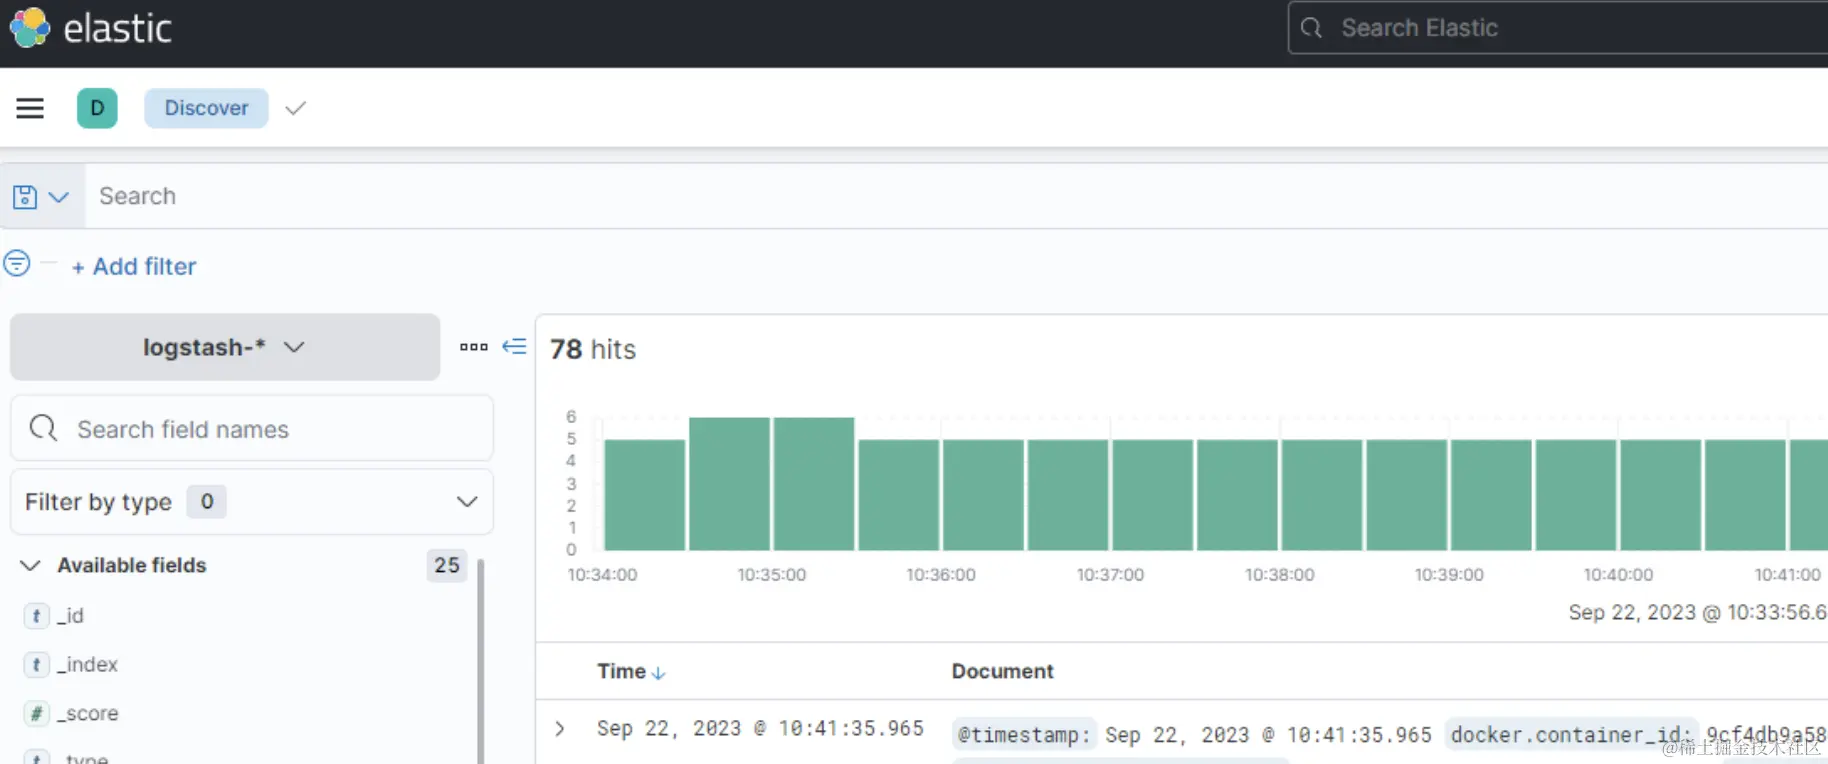Click the magnifier icon in Search Elastic

pos(1311,28)
